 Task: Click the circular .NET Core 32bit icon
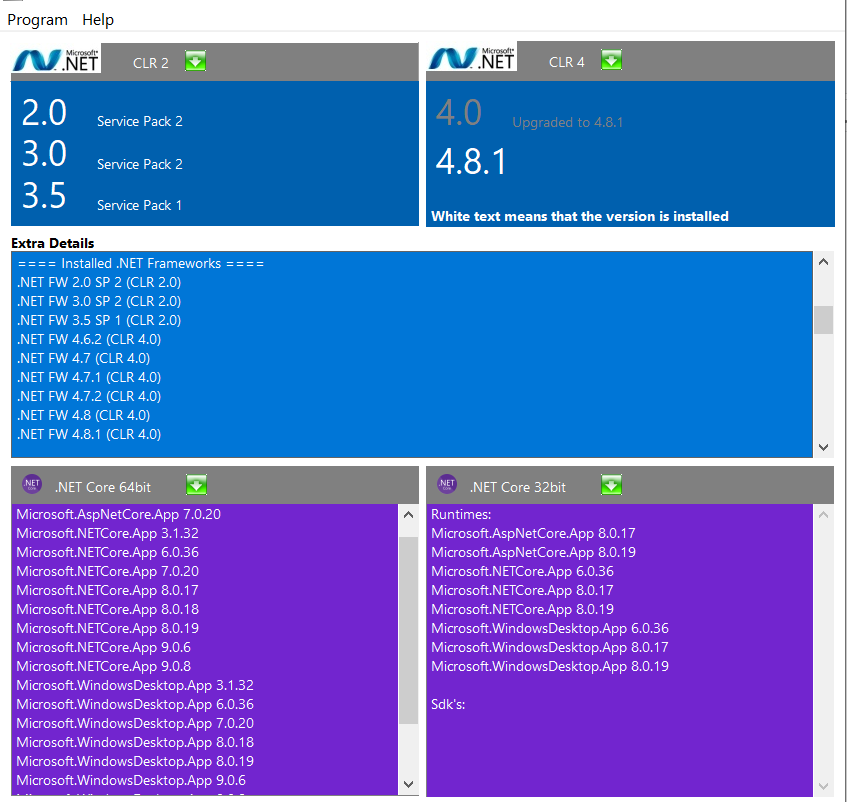pyautogui.click(x=447, y=483)
